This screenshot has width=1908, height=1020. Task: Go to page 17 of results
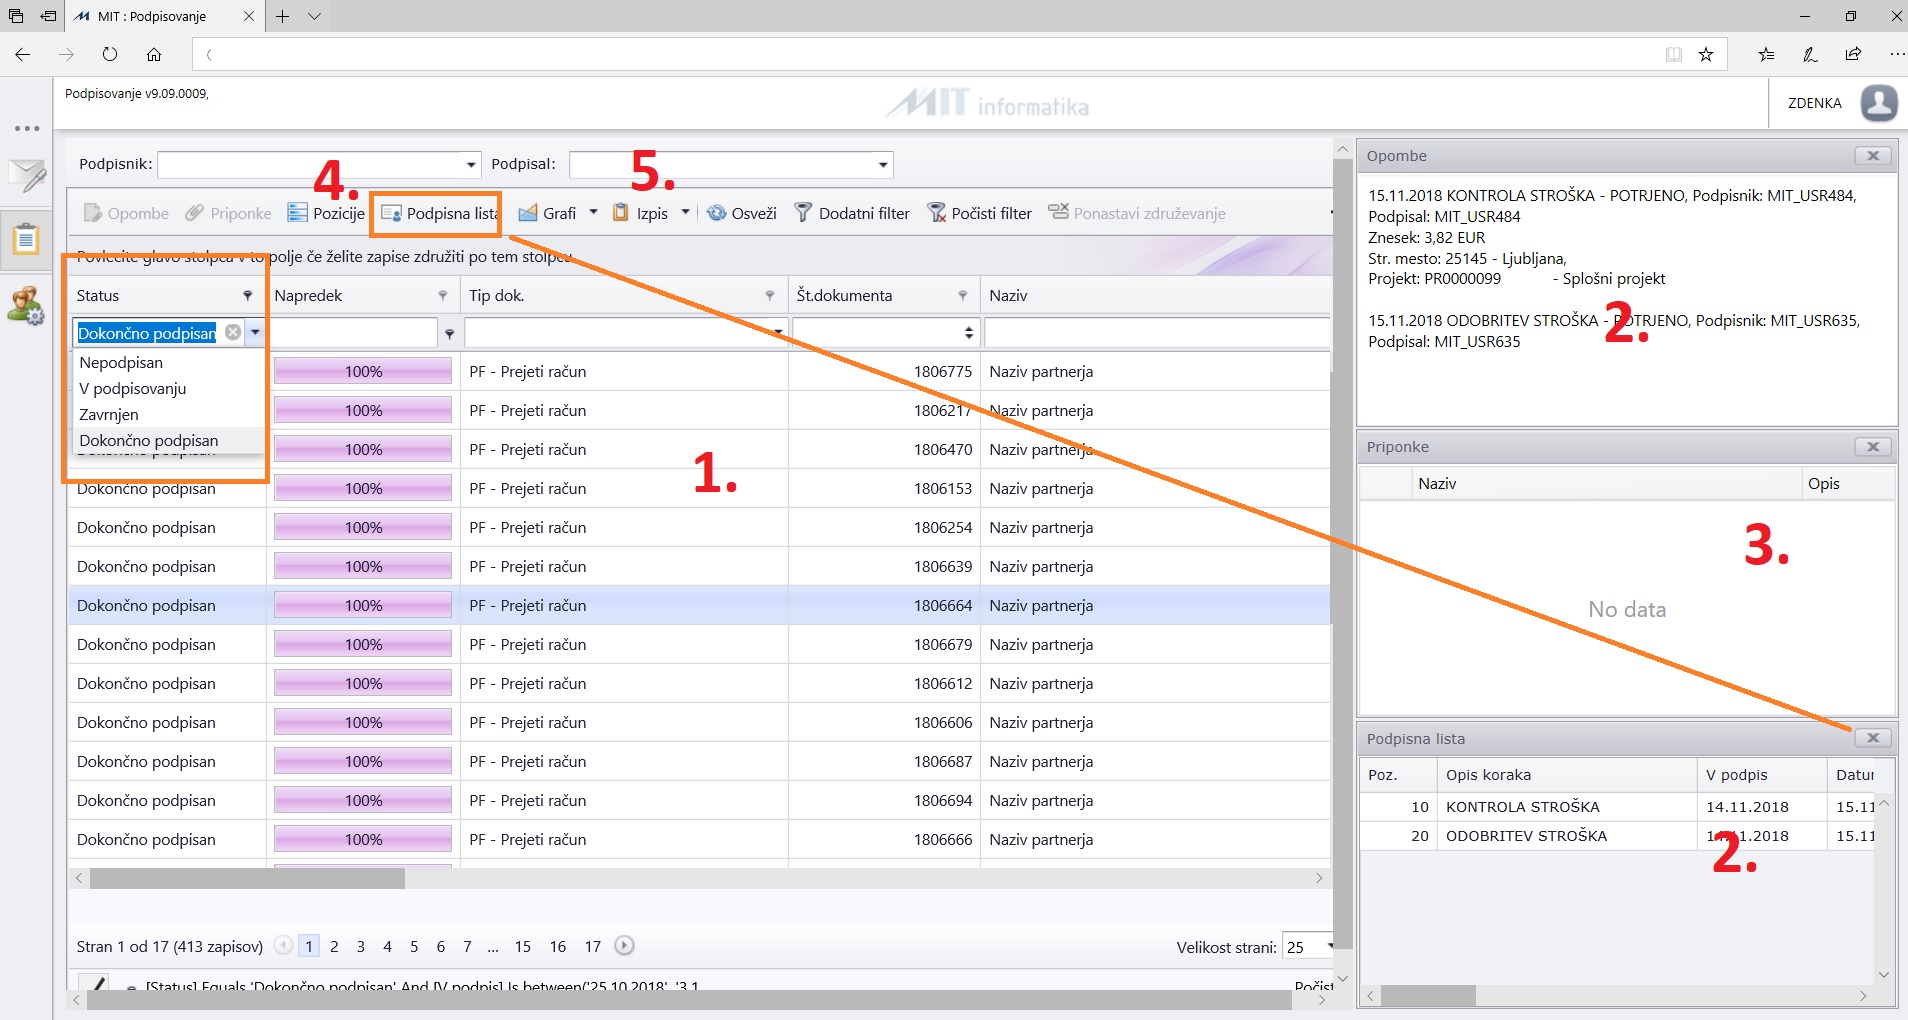pos(593,946)
